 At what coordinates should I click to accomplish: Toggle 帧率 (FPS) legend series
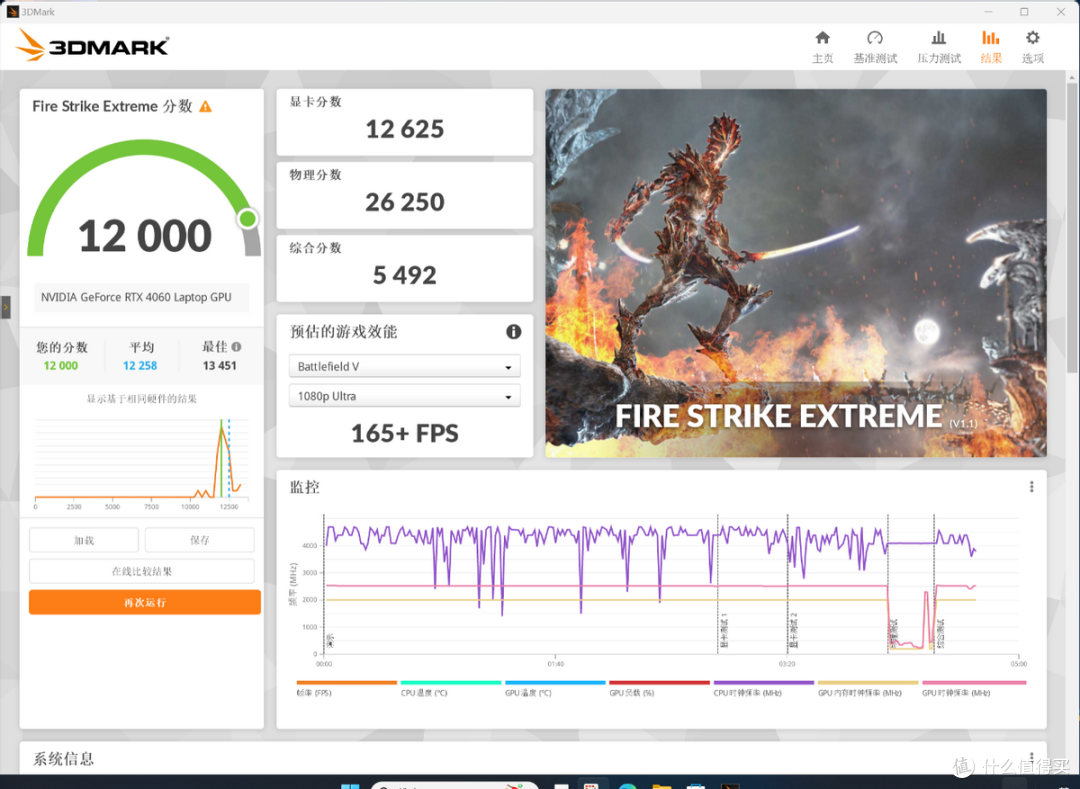click(x=346, y=688)
